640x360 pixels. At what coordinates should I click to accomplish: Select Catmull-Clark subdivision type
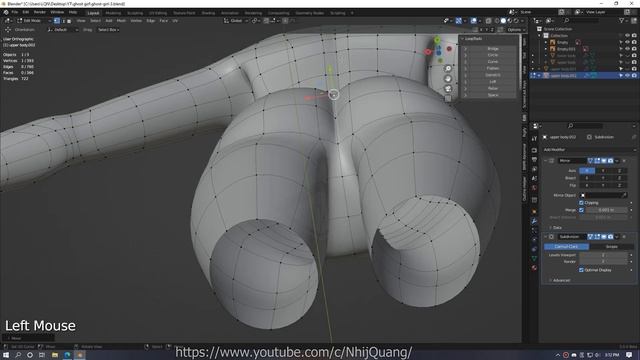coord(566,247)
